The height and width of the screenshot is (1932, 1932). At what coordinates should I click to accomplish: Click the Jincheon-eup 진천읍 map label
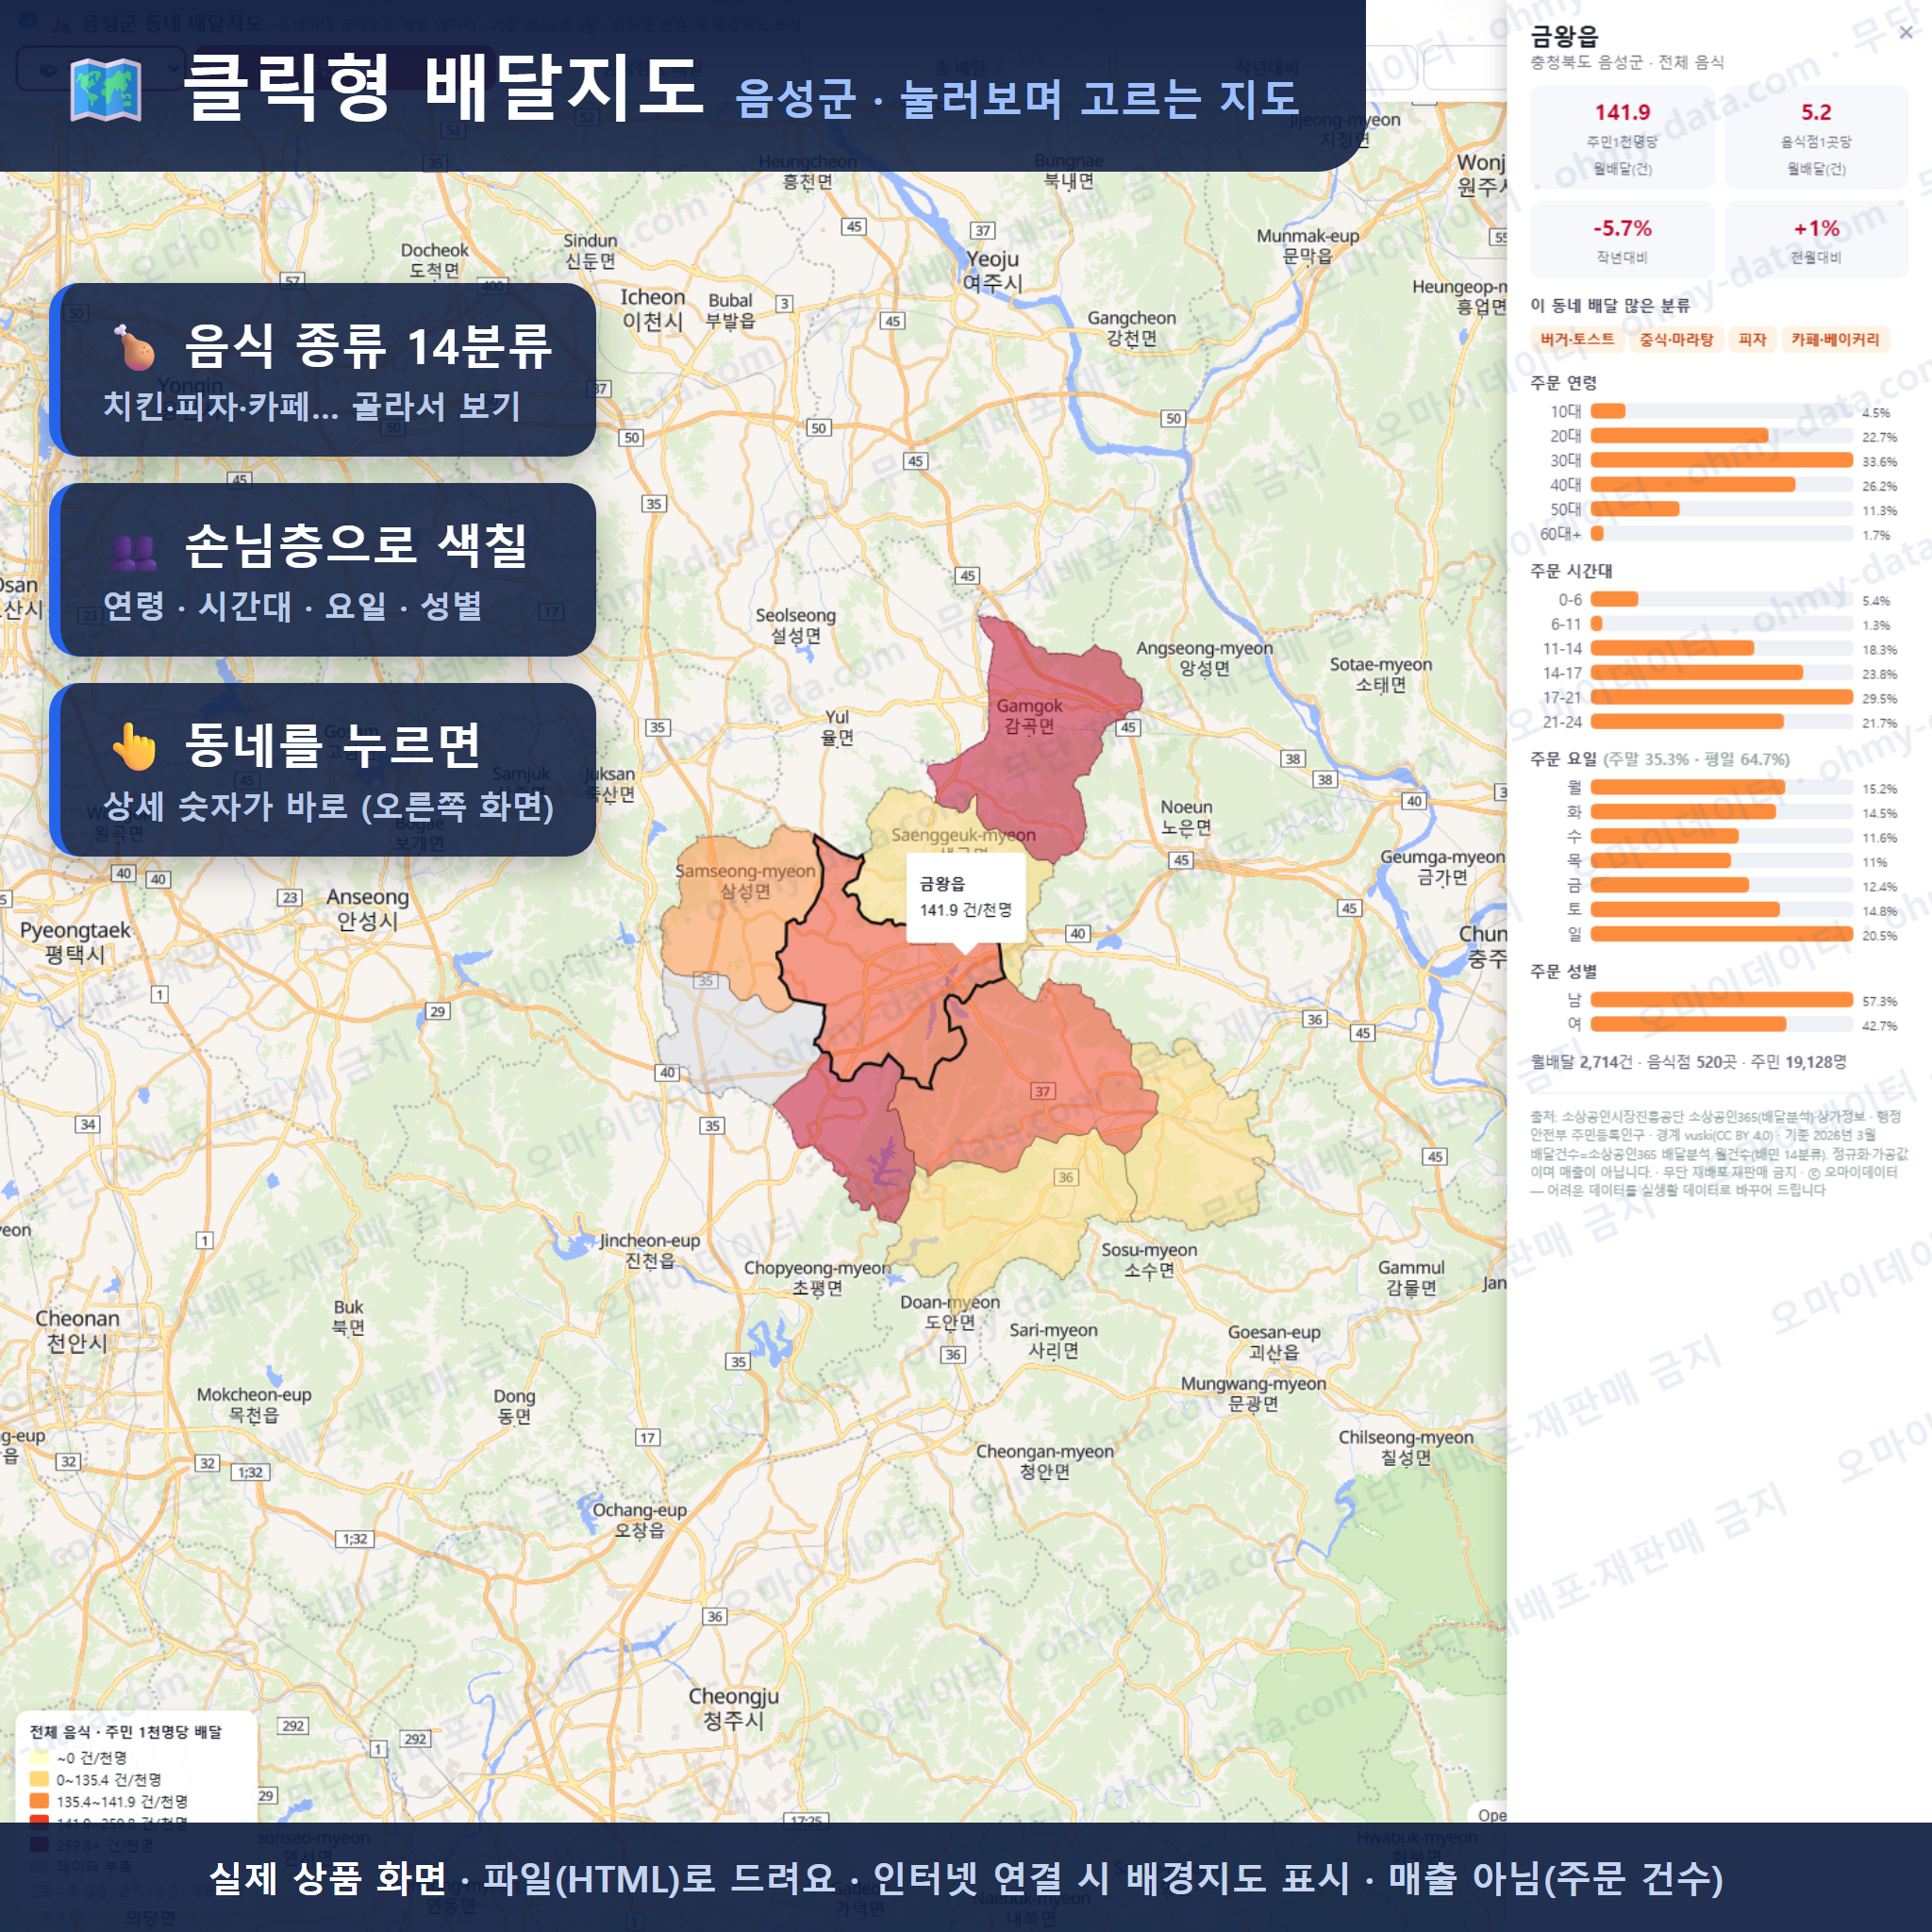click(649, 1250)
